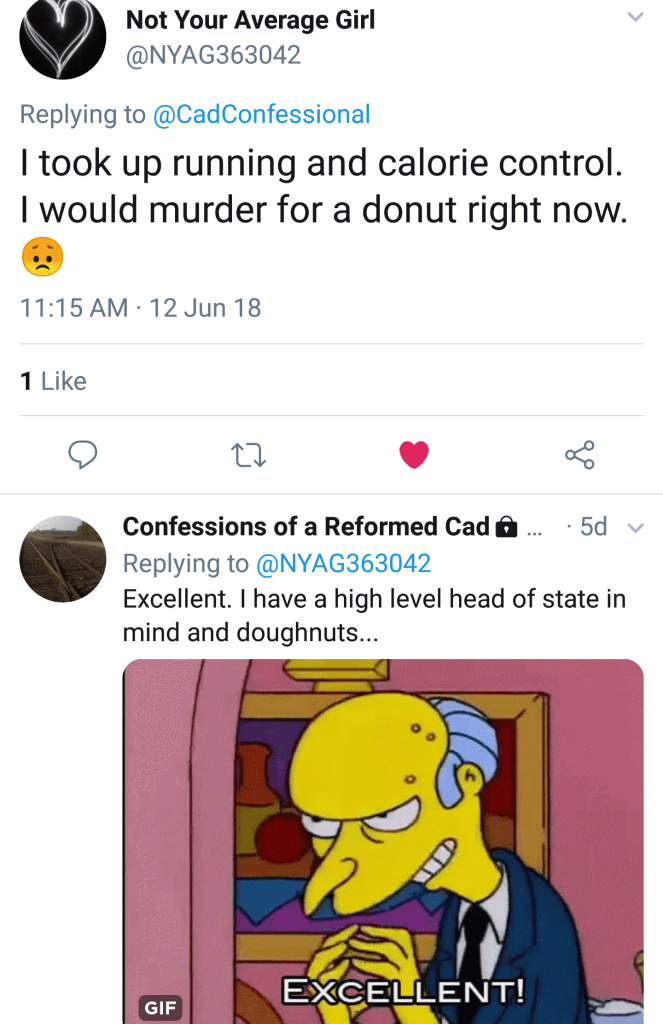Image resolution: width=663 pixels, height=1024 pixels.
Task: Tap the reply speech bubble icon
Action: (82, 455)
